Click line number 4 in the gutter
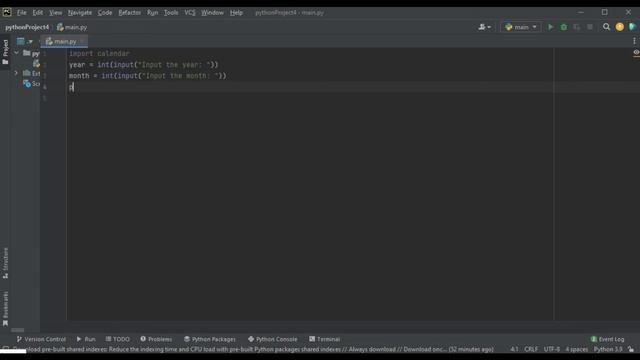 pyautogui.click(x=44, y=87)
